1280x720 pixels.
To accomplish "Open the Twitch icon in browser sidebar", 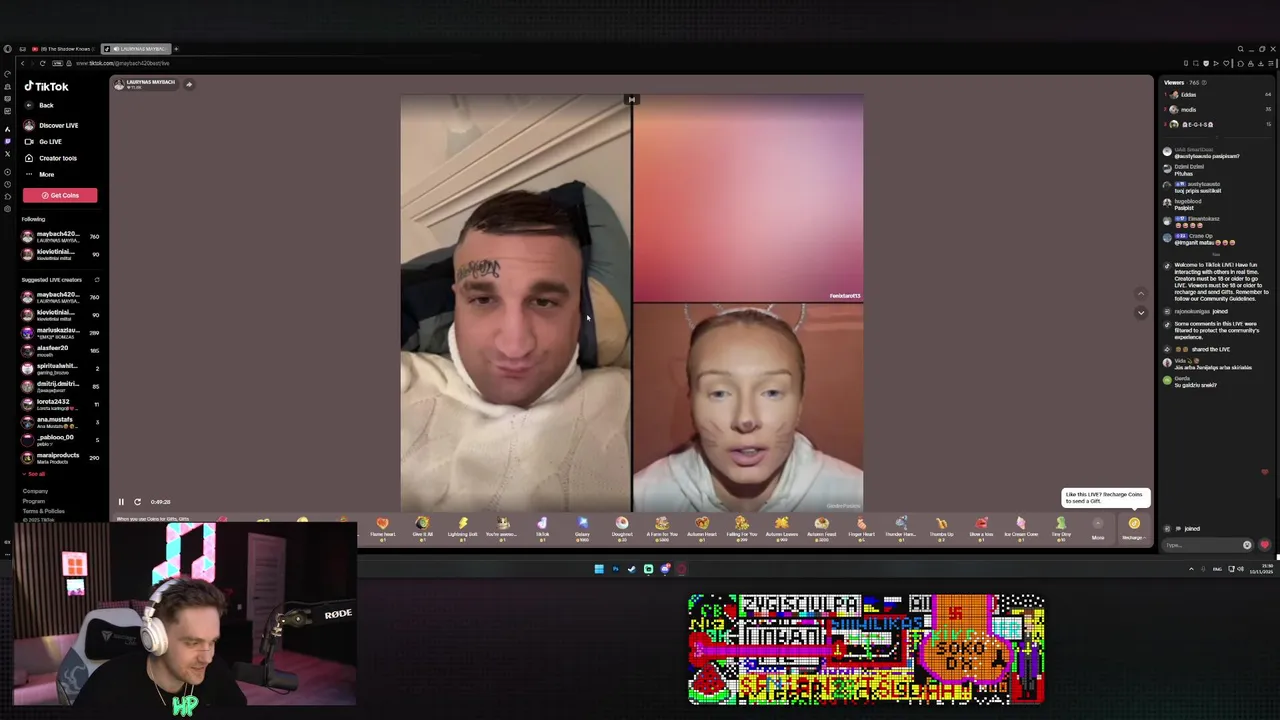I will coord(8,141).
